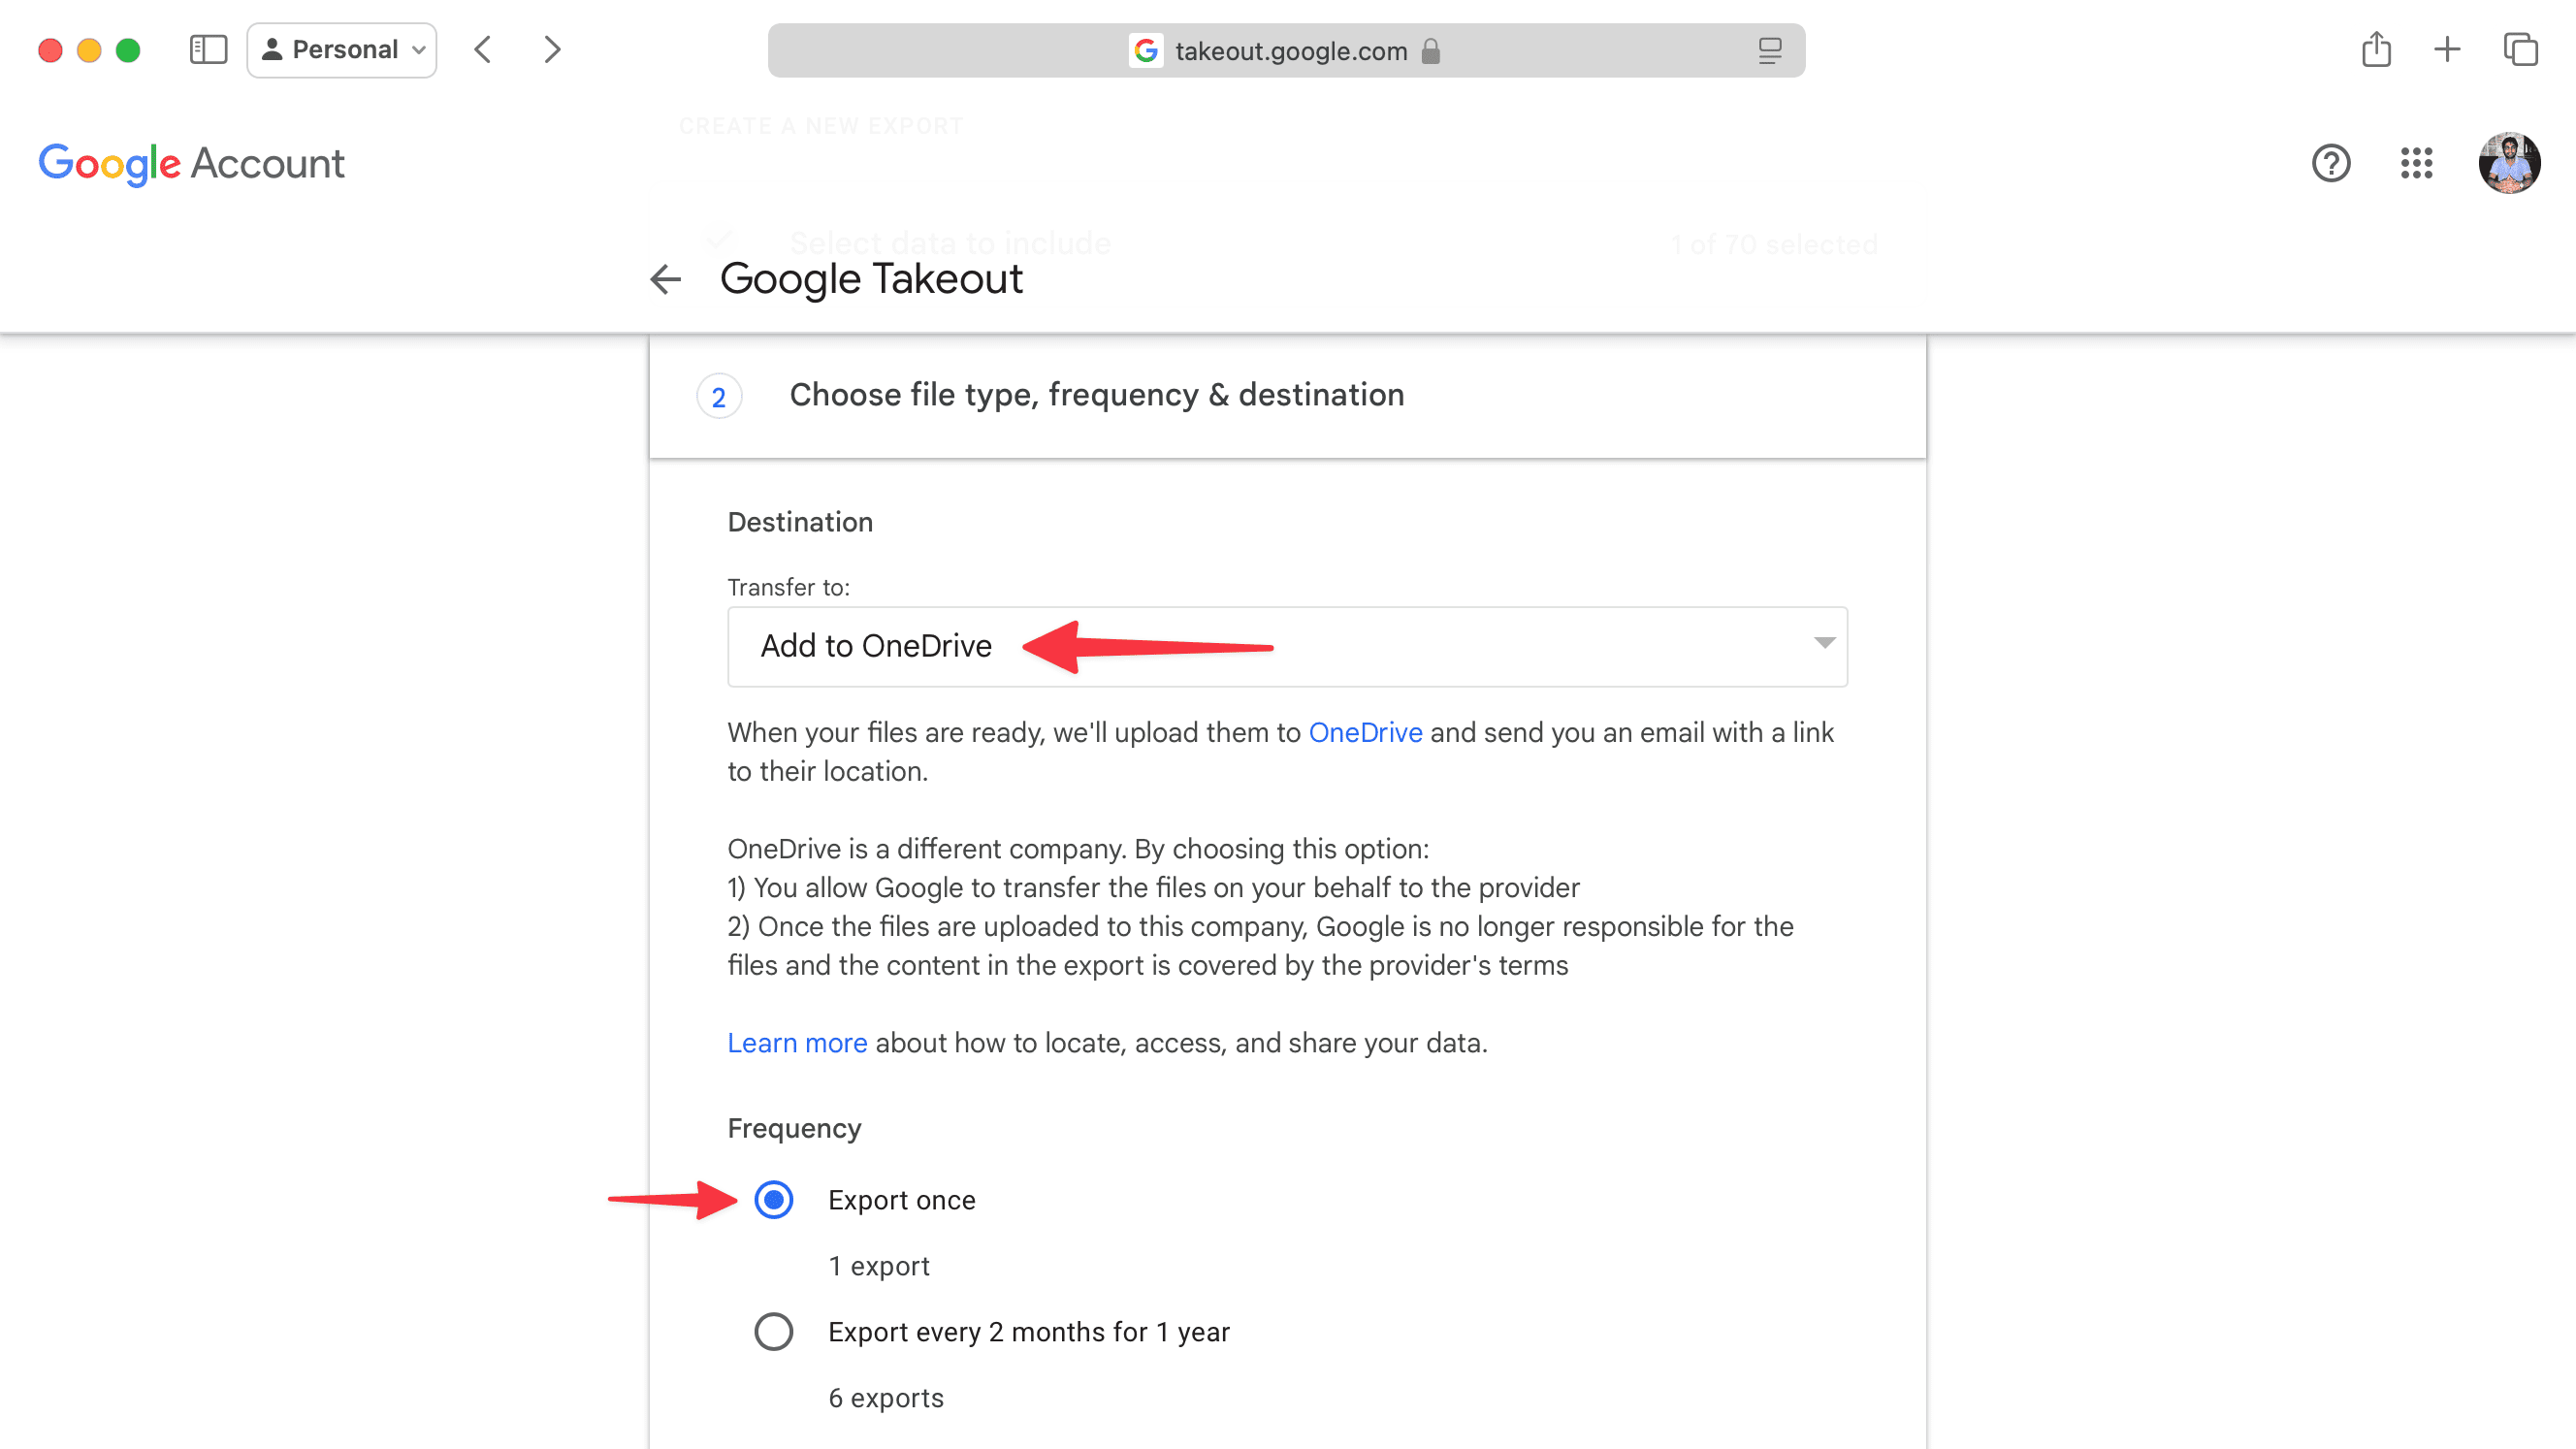Select the Export once radio button
The height and width of the screenshot is (1449, 2576).
pos(771,1200)
